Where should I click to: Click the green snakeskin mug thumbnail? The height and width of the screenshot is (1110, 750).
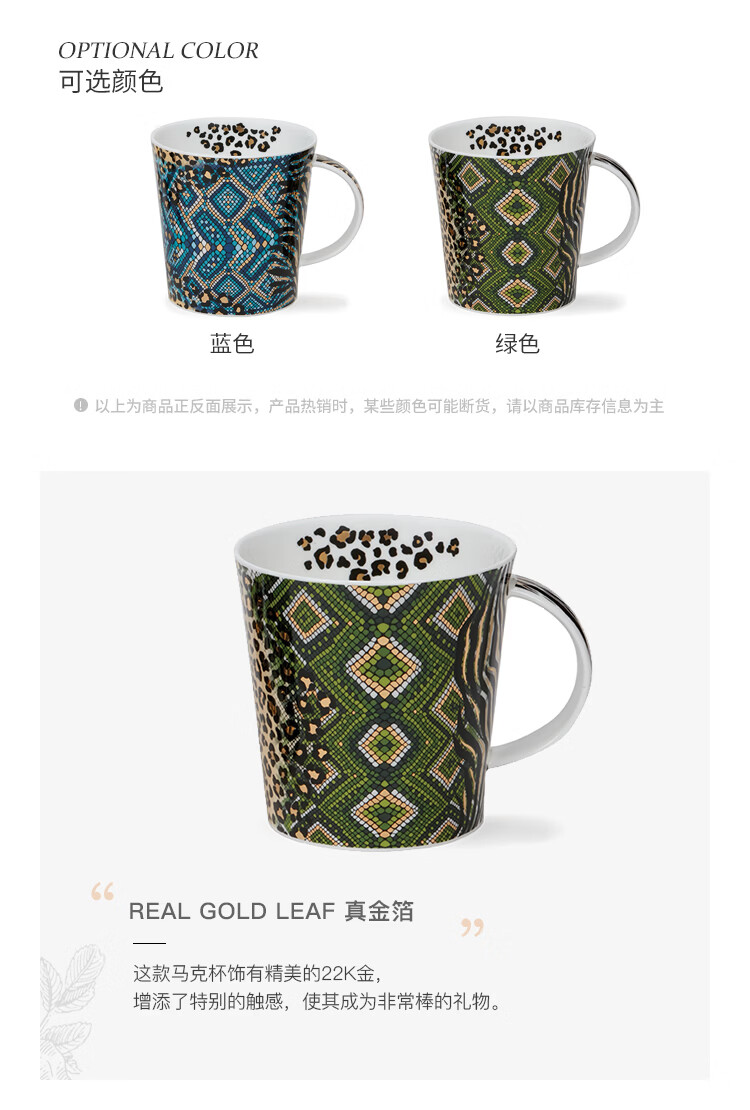(533, 214)
